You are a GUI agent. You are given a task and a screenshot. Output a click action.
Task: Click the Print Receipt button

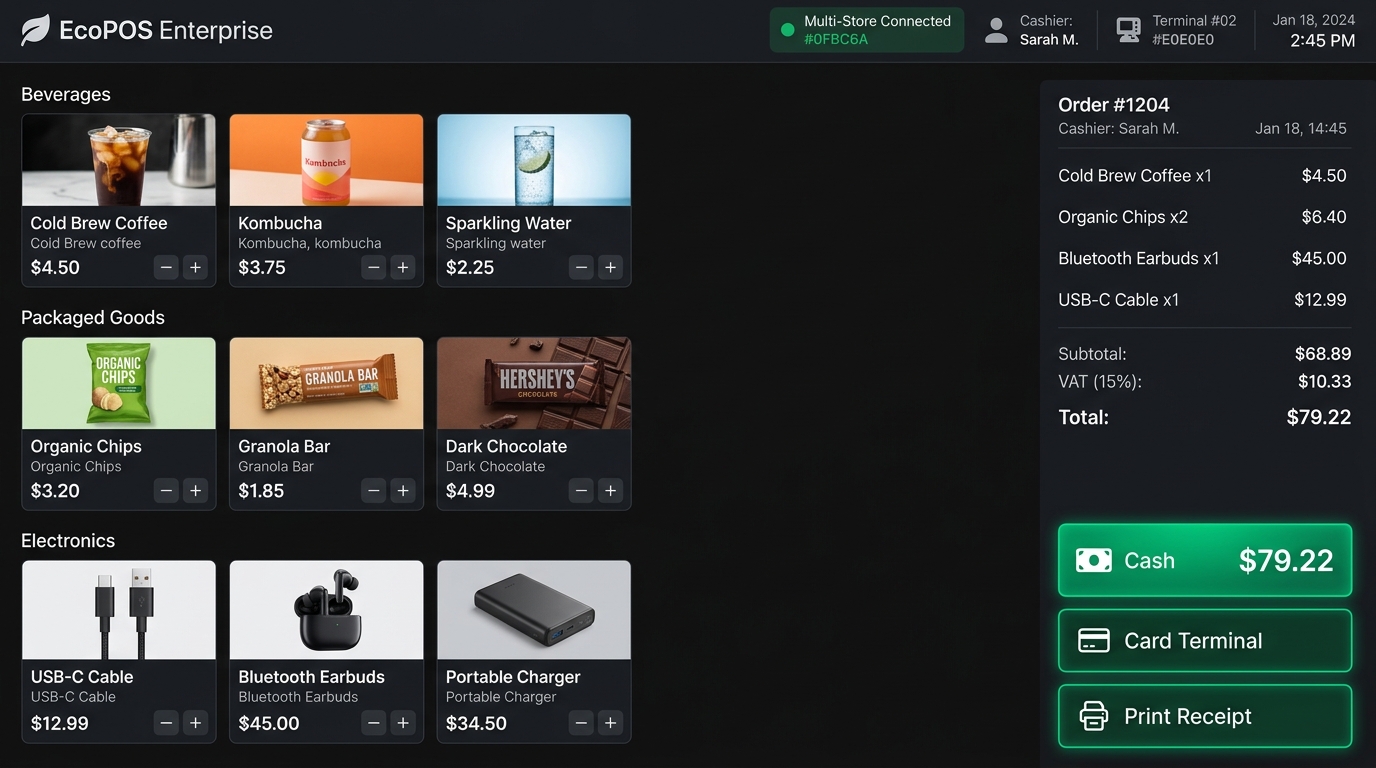pos(1205,716)
